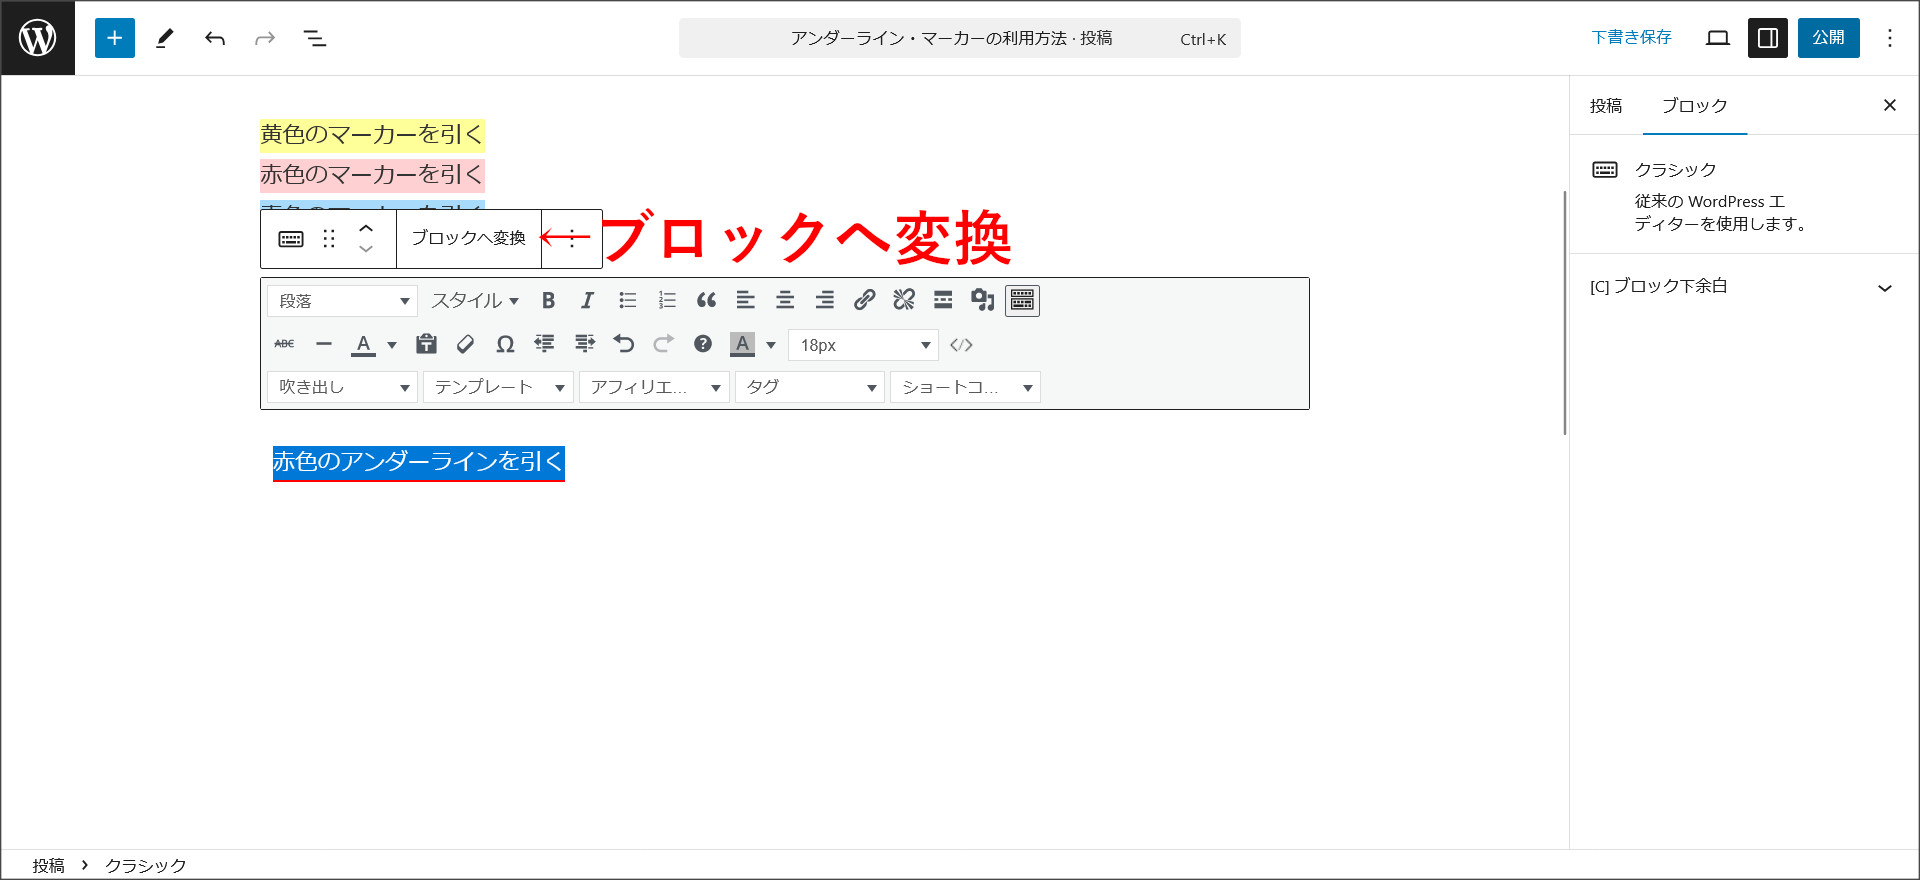The height and width of the screenshot is (880, 1920).
Task: Click the undo arrow in the classic toolbar
Action: pyautogui.click(x=624, y=345)
